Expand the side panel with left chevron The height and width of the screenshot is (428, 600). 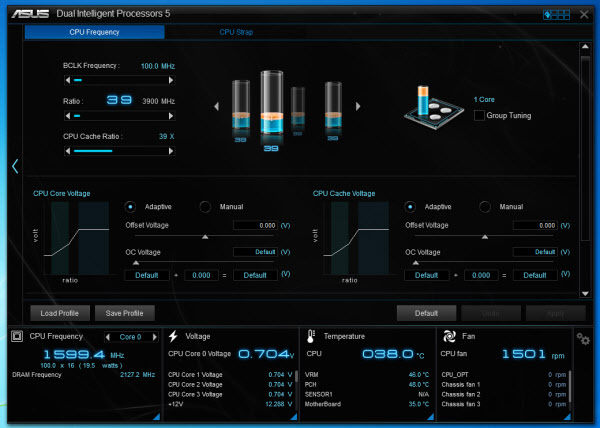coord(15,166)
